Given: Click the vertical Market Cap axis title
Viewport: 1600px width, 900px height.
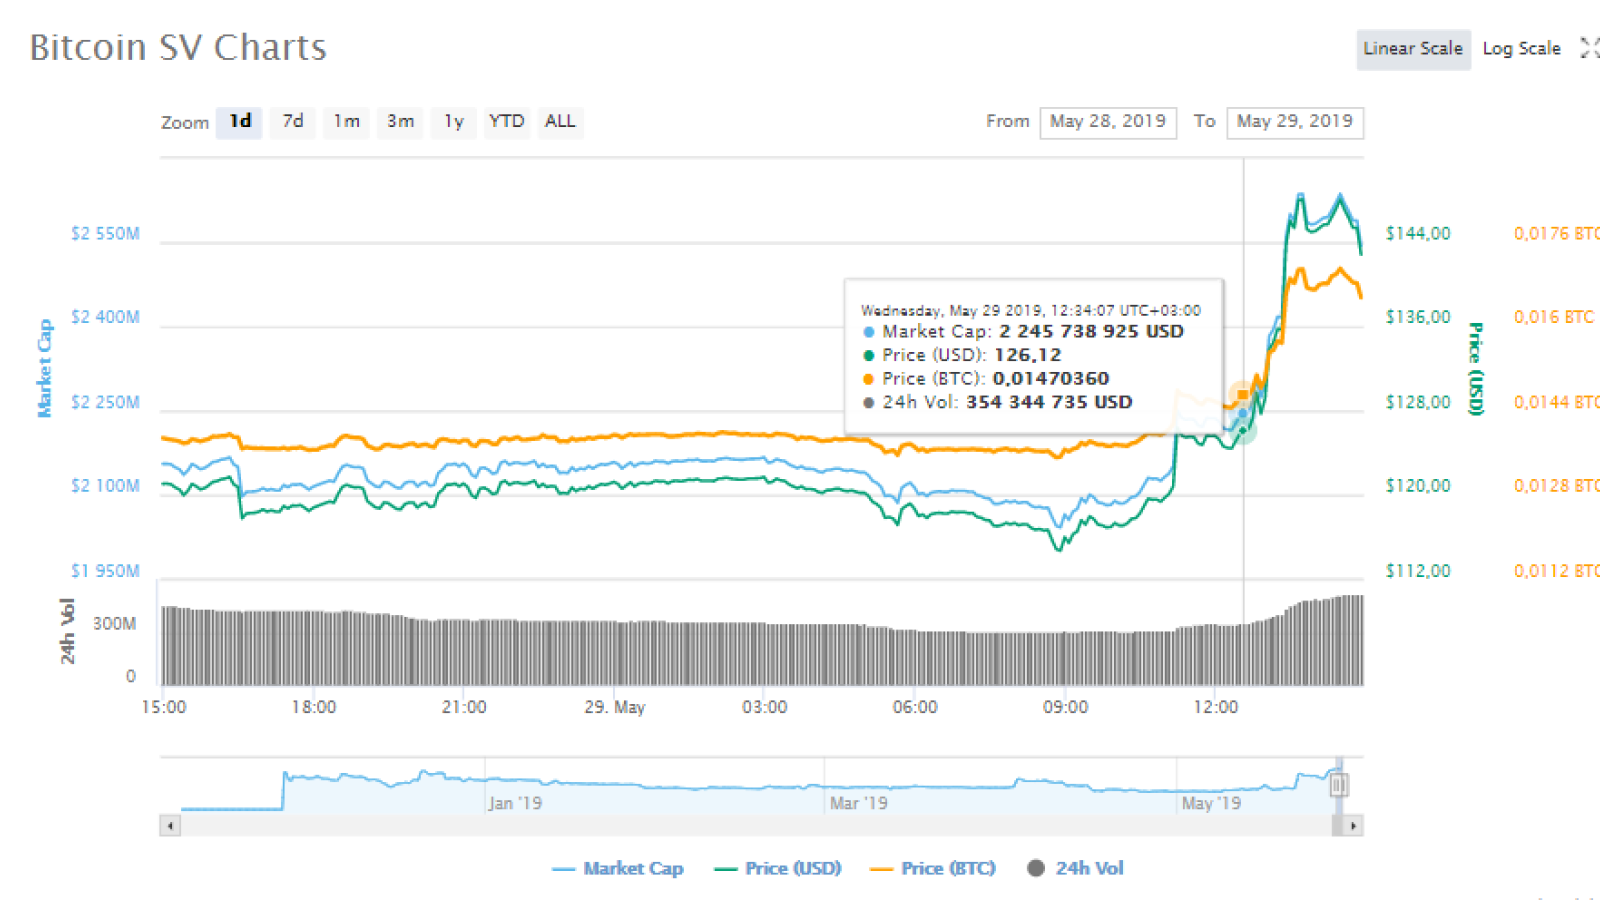Looking at the screenshot, I should coord(44,368).
